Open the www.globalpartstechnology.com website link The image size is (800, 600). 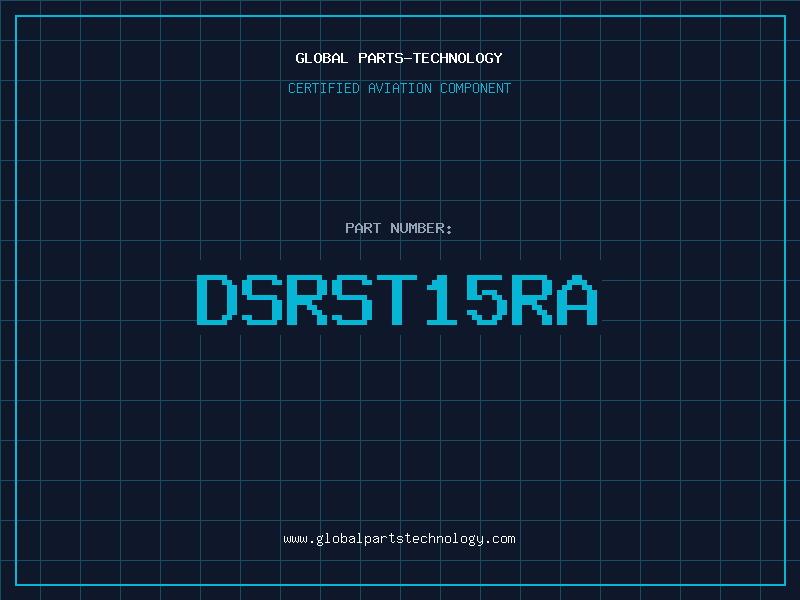(399, 539)
